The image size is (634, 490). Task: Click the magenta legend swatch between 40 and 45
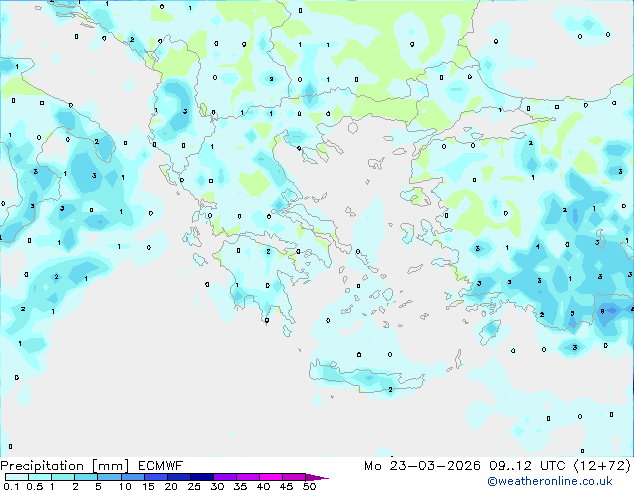(x=271, y=477)
